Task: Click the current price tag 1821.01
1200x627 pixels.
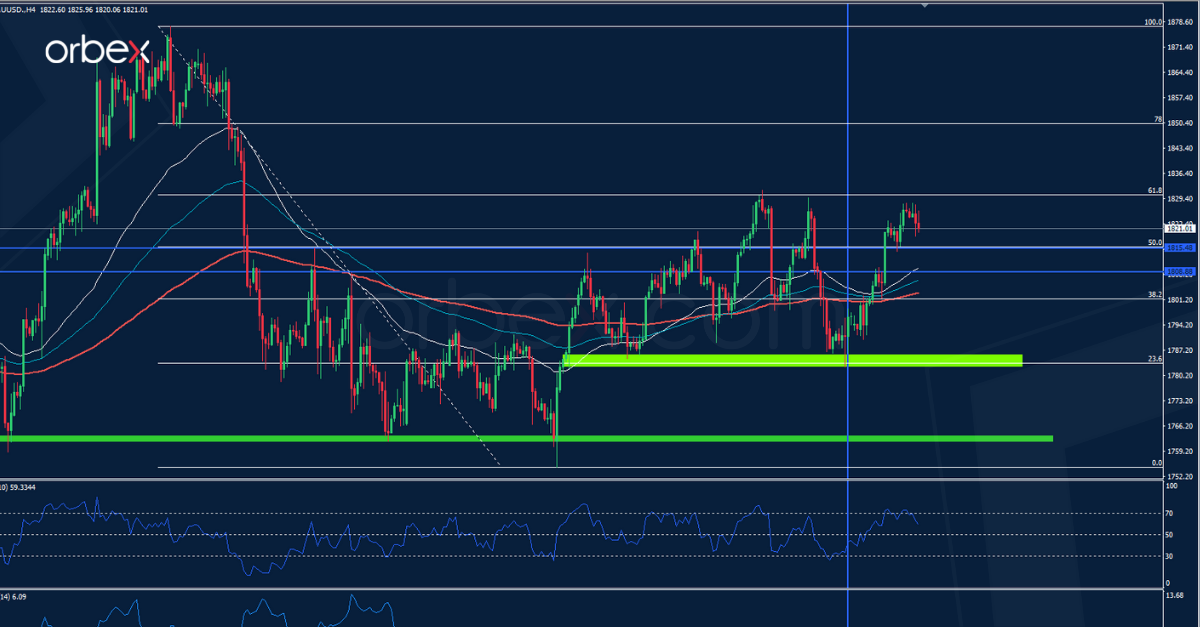Action: [1180, 229]
